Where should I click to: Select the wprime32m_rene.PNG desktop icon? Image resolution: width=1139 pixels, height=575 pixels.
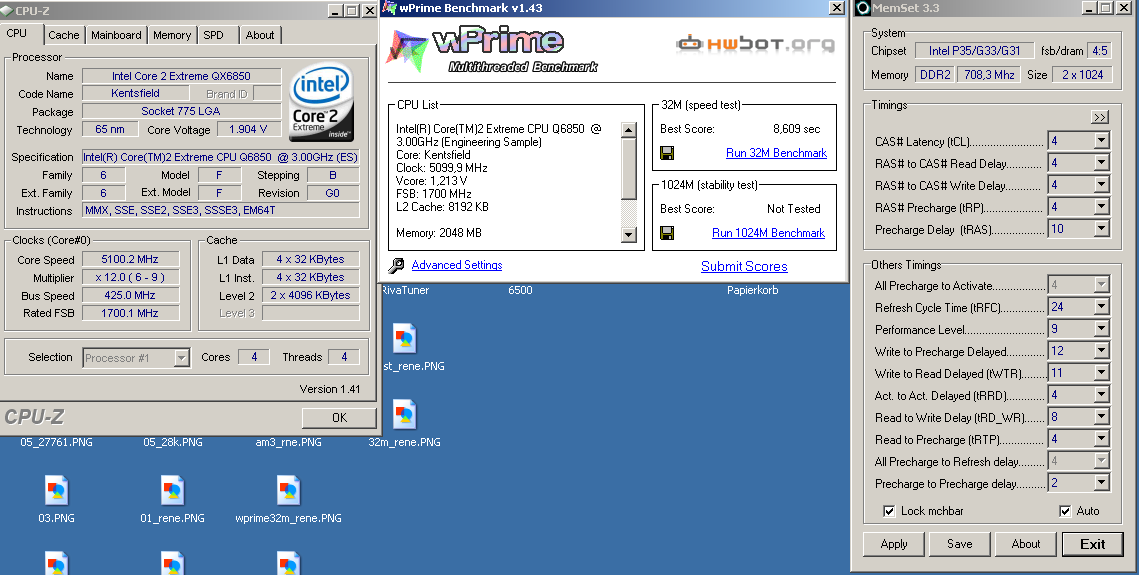[288, 492]
